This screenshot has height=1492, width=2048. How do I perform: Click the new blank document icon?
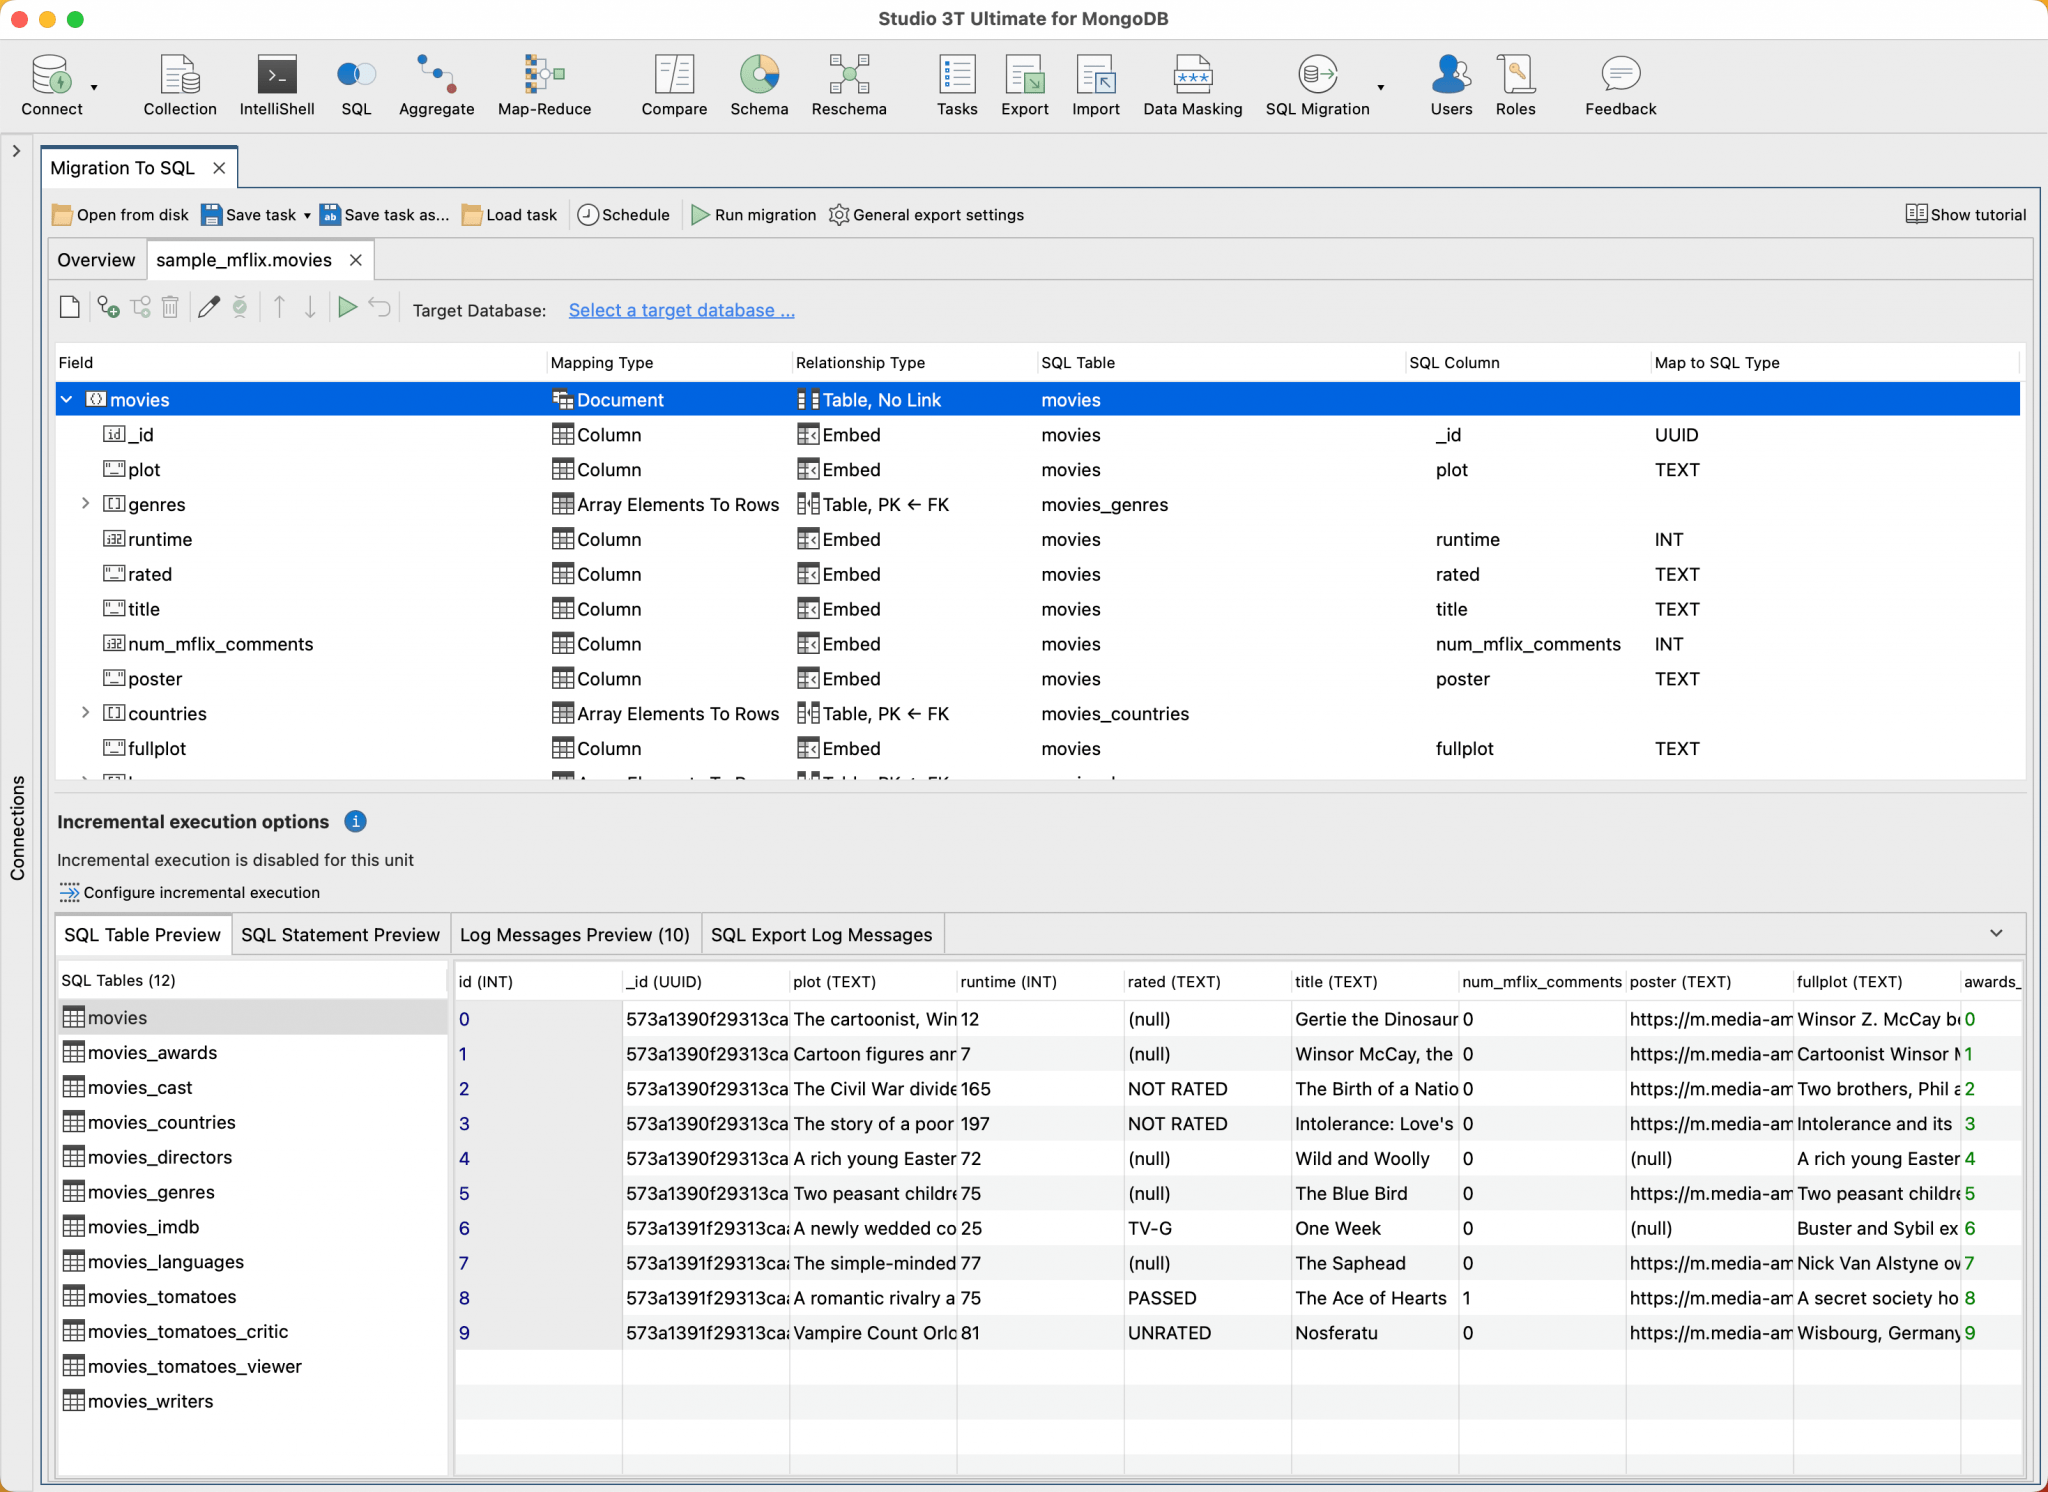pos(70,308)
